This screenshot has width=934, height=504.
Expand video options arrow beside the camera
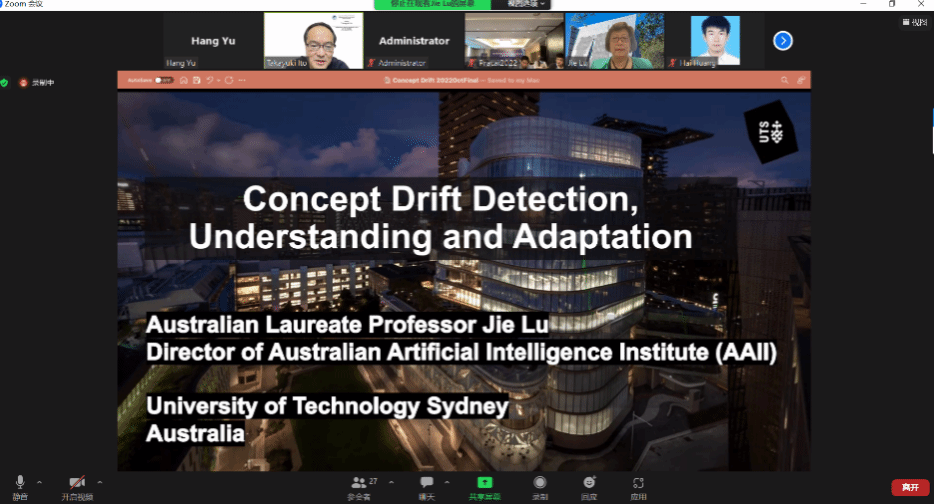point(100,482)
